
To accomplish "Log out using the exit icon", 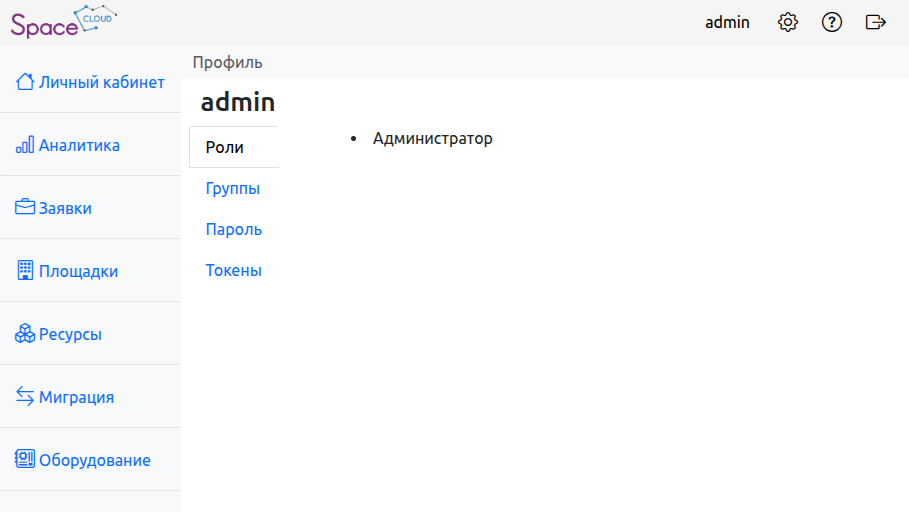I will [x=876, y=22].
